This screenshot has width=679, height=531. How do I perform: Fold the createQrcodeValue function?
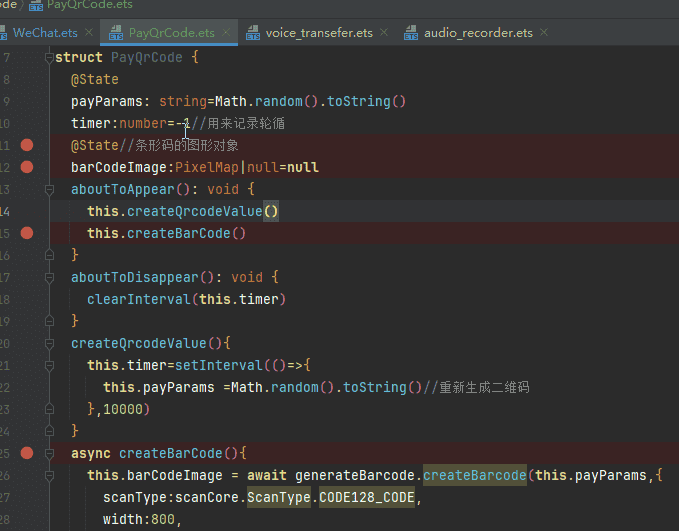click(x=47, y=343)
